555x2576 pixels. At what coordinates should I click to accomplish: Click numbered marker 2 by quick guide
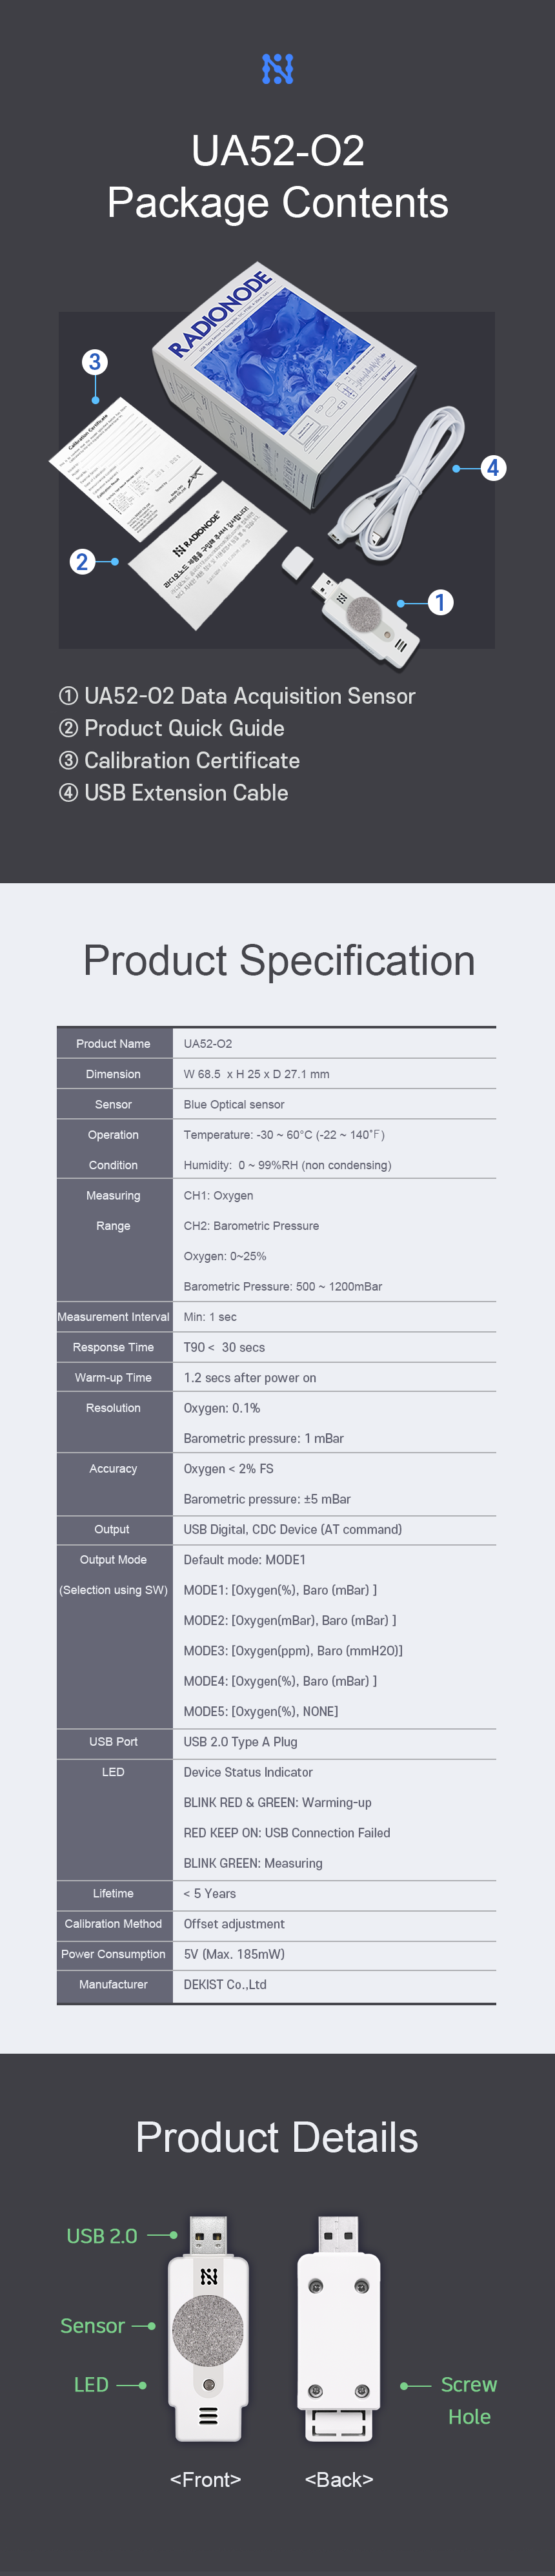click(83, 562)
